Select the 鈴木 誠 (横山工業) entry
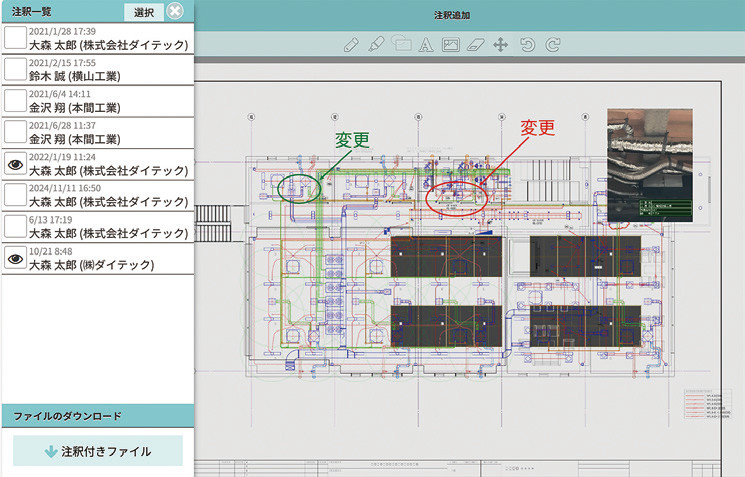Screen dimensions: 745x477 point(98,70)
